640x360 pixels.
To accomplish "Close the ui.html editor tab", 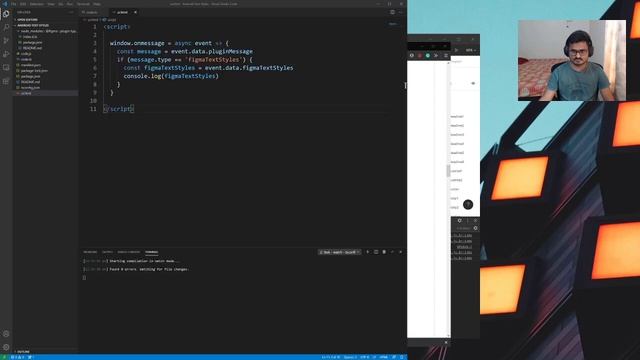I will coord(136,12).
